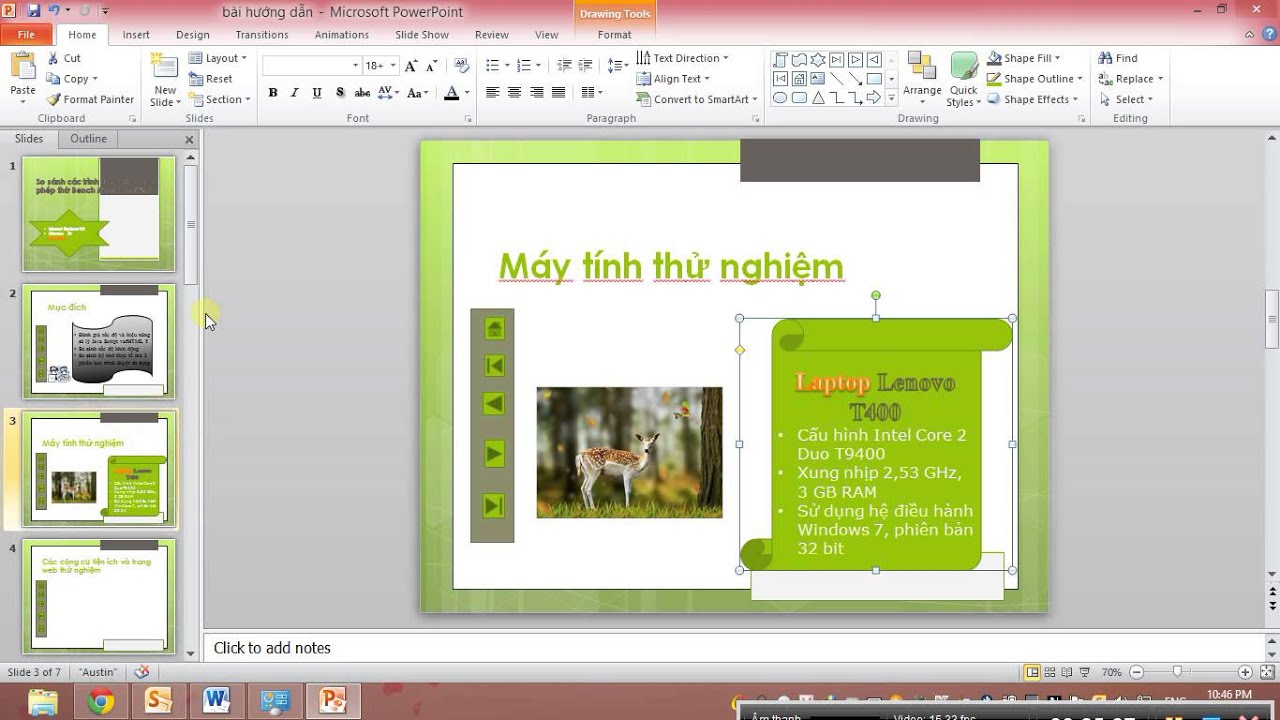Select the Oval shape in the shapes gallery
1280x720 pixels.
780,98
